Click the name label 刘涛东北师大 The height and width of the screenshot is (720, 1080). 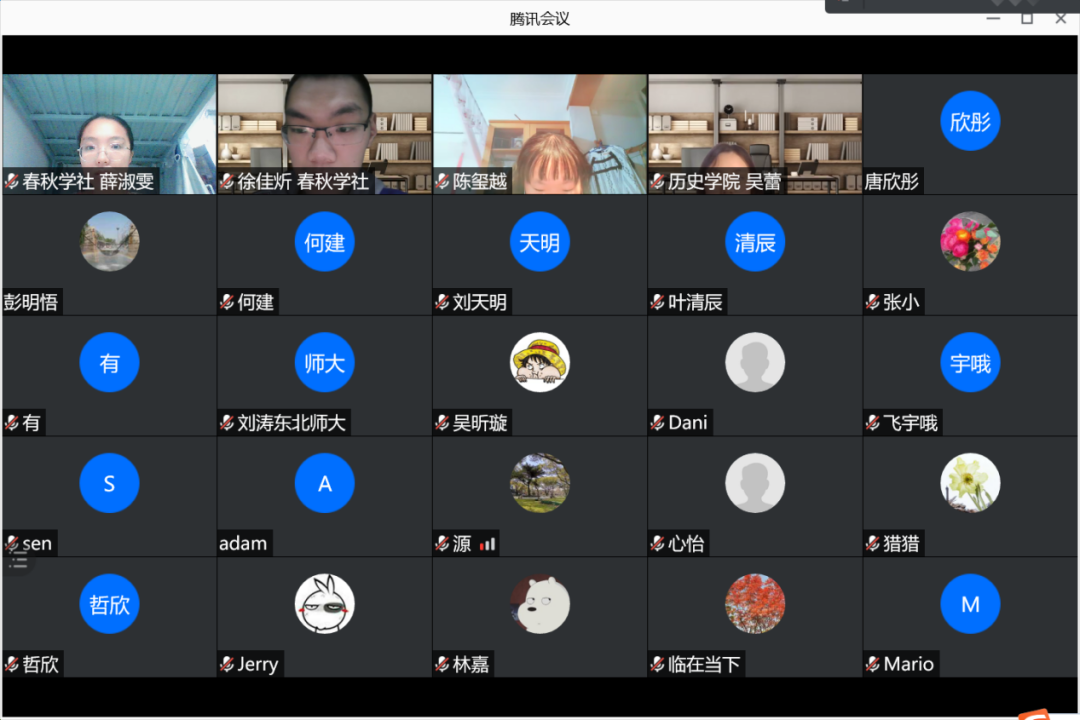point(291,423)
